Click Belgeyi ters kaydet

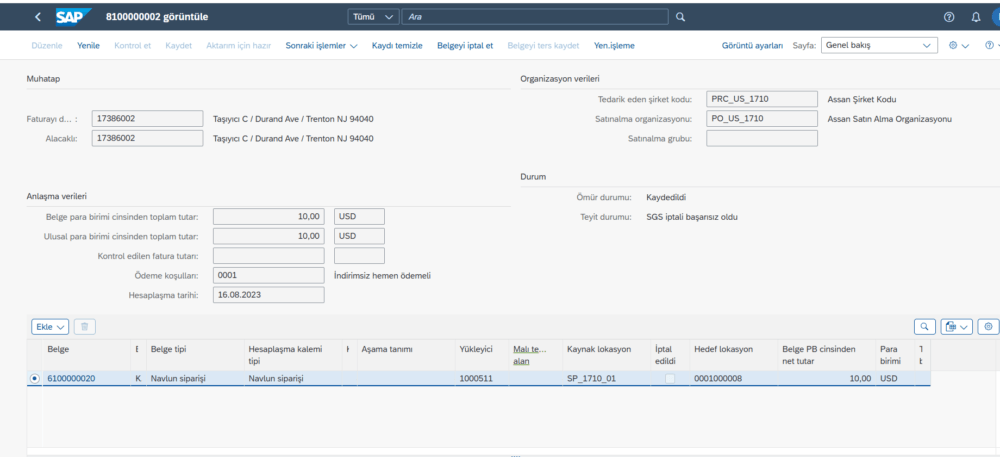coord(543,46)
